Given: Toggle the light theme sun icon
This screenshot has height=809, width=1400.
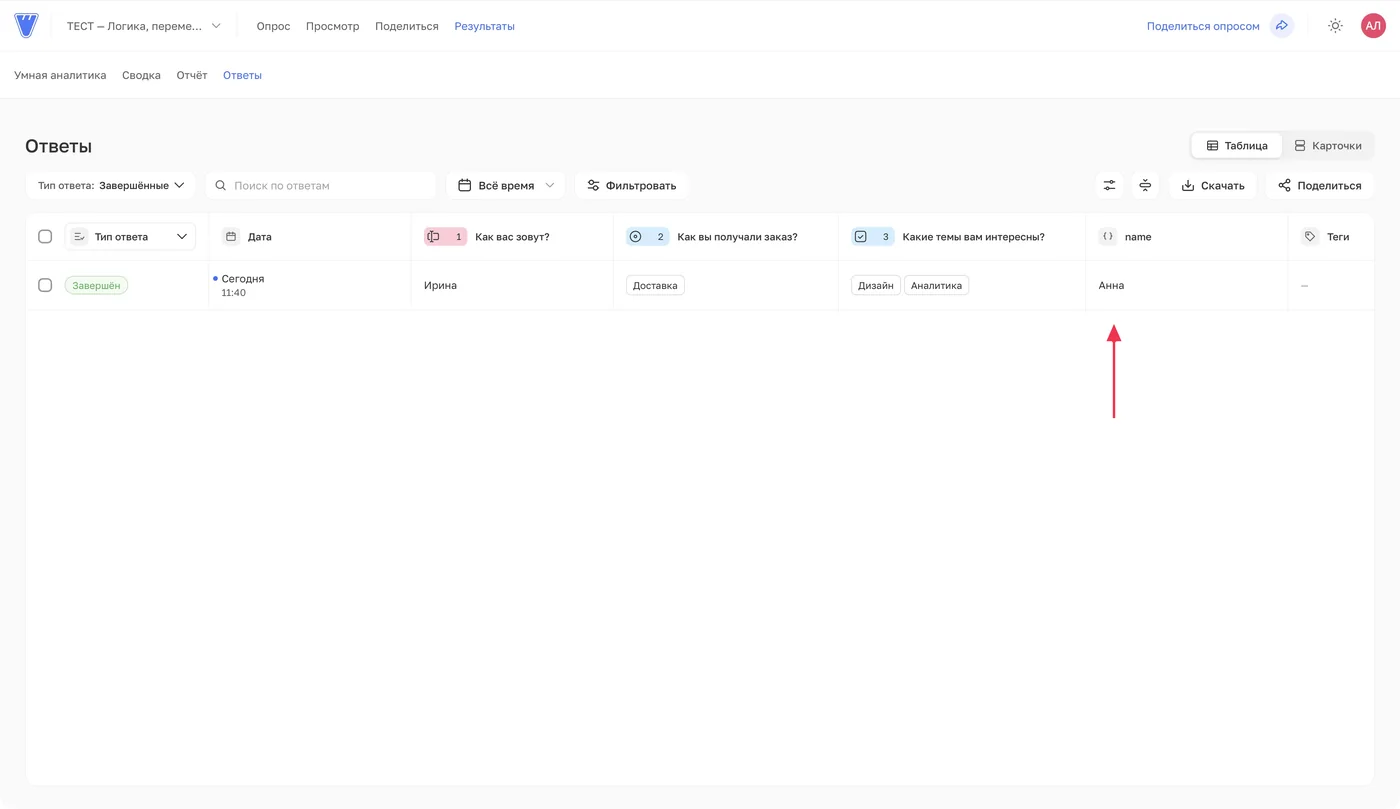Looking at the screenshot, I should coord(1335,26).
